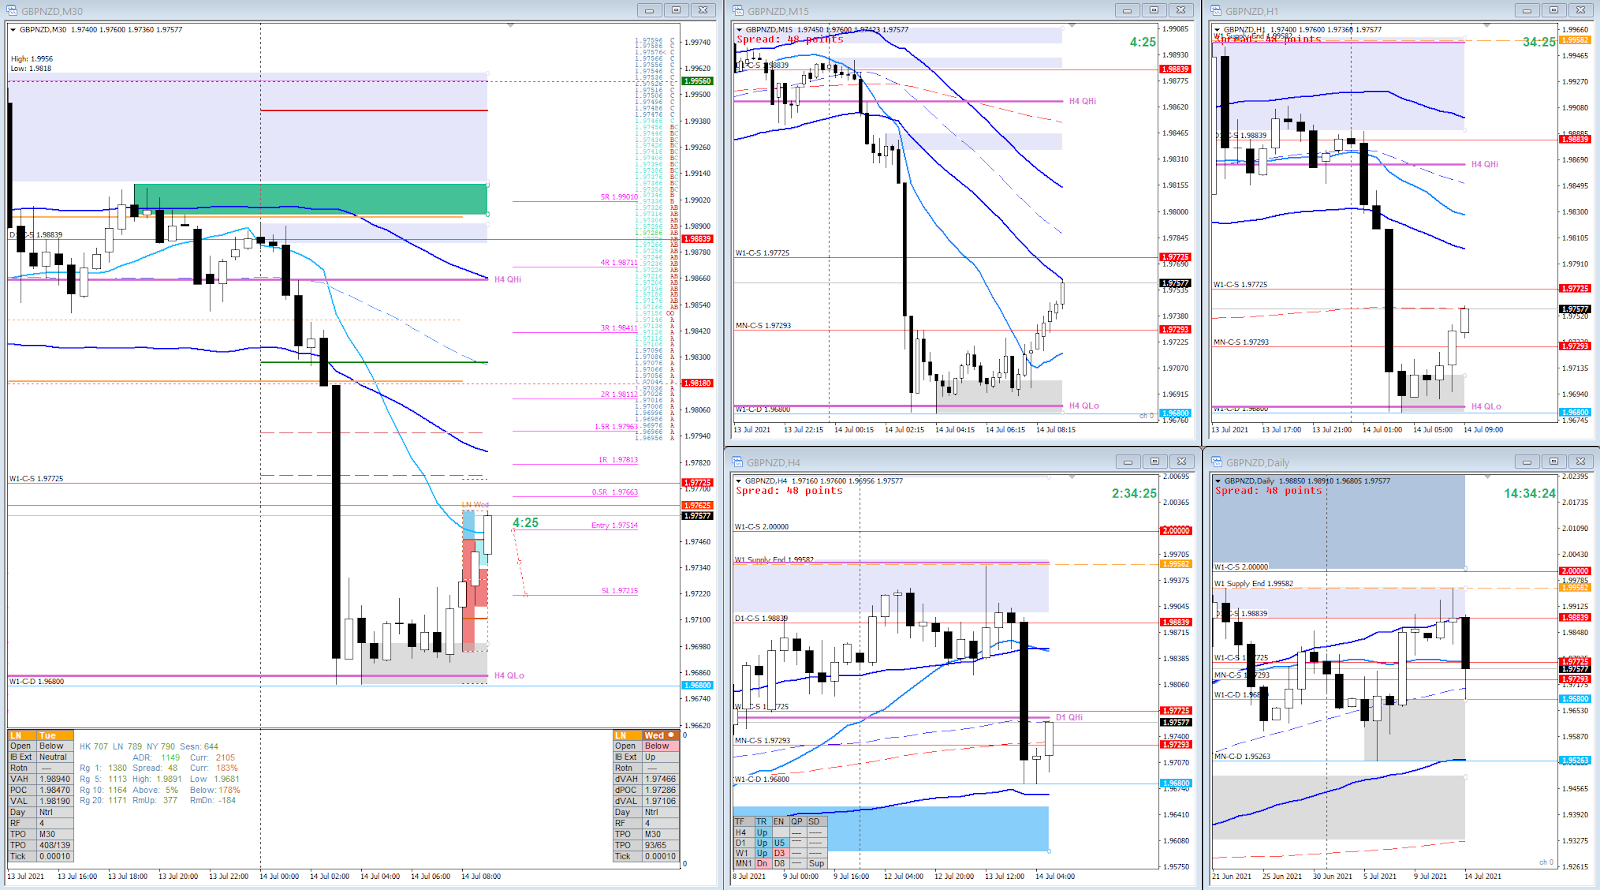The image size is (1600, 890).
Task: Click the GBPNZD,H1 chart window icon
Action: [x=1217, y=11]
